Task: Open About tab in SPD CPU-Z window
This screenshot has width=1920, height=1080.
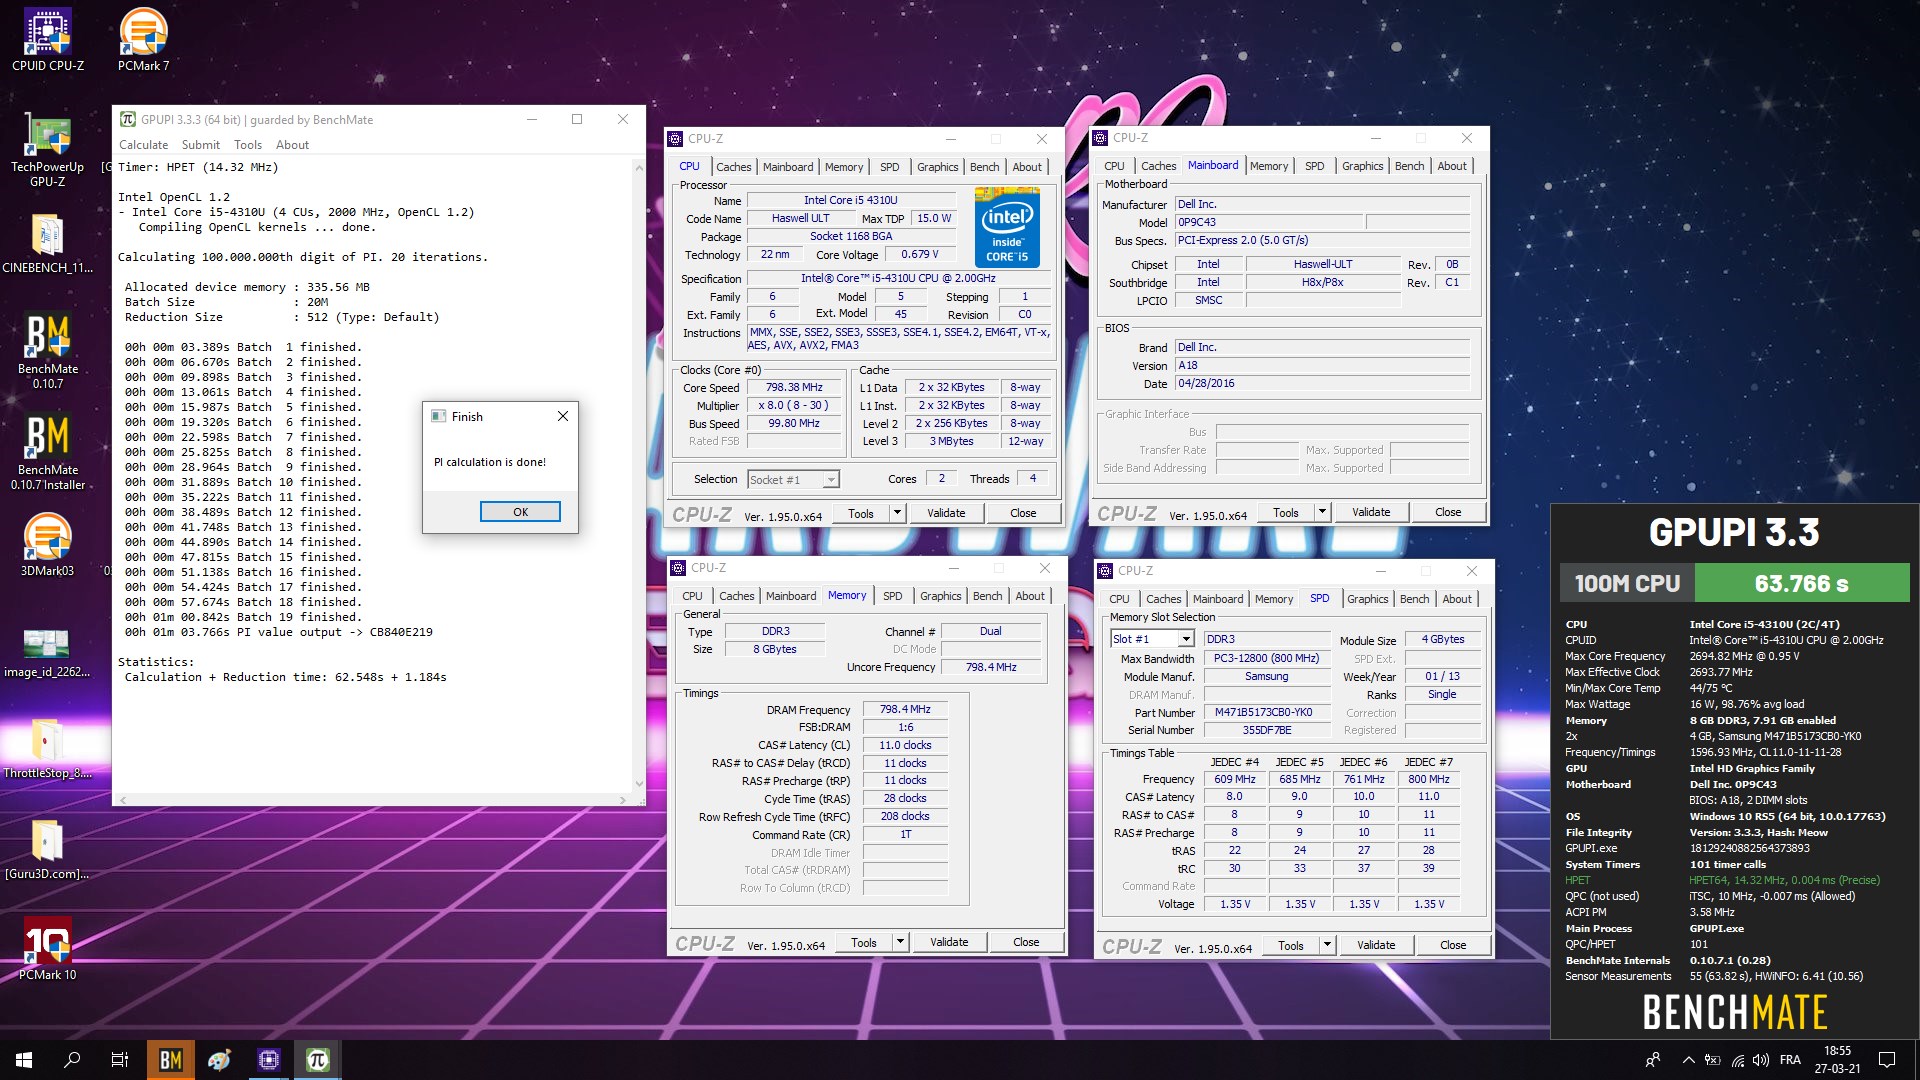Action: [1457, 599]
